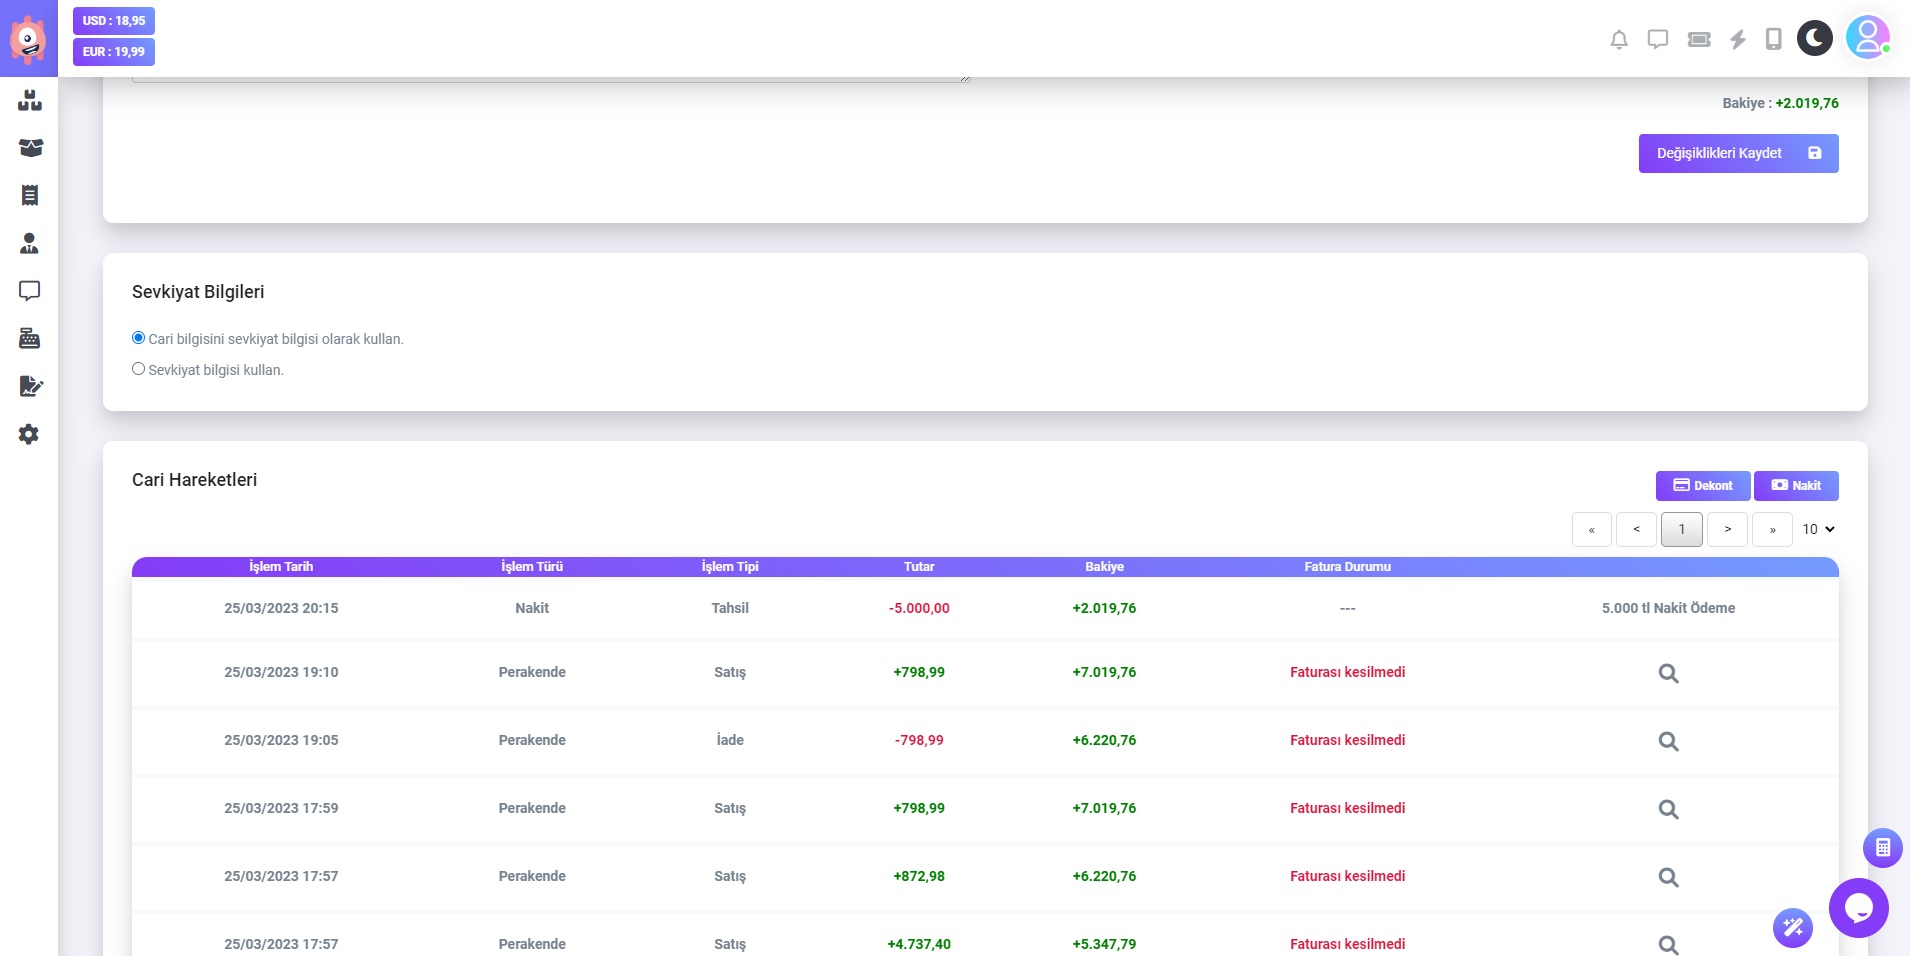Select 'Sevkiyat bilgisi kullan' radio button
Screen dimensions: 1910x956
coord(139,369)
